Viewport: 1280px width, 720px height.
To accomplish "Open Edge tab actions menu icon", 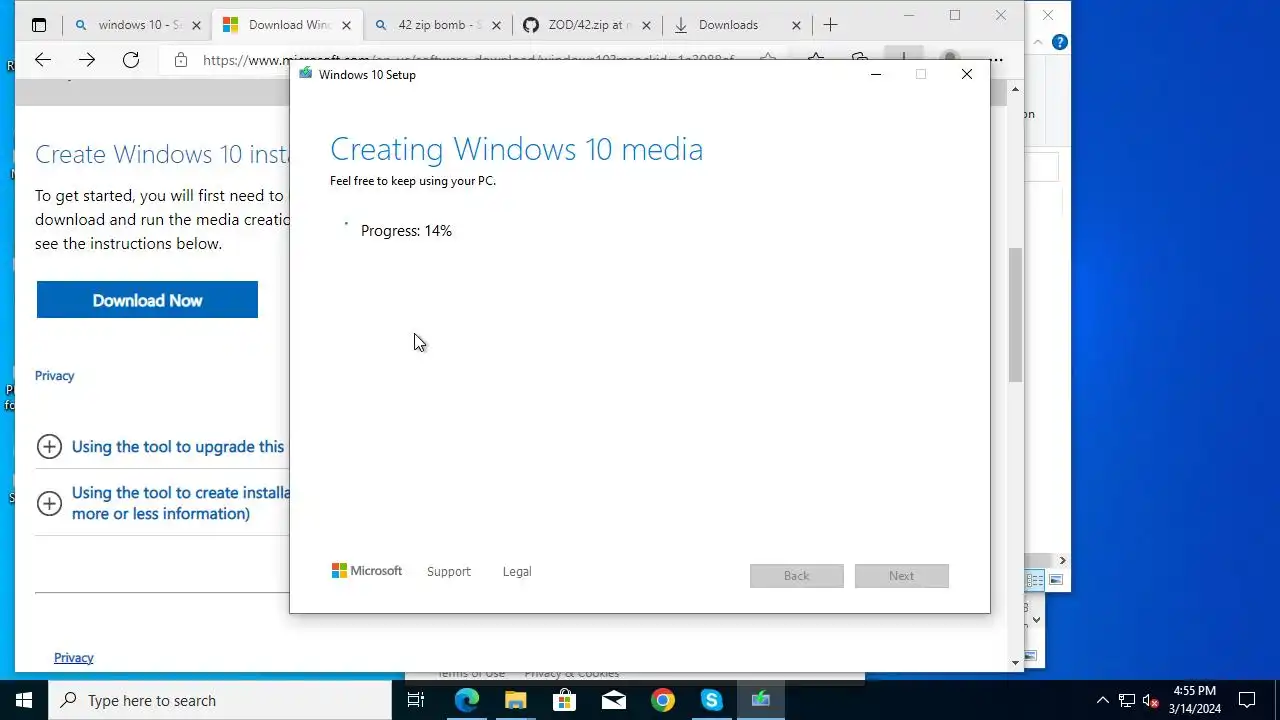I will coord(39,25).
